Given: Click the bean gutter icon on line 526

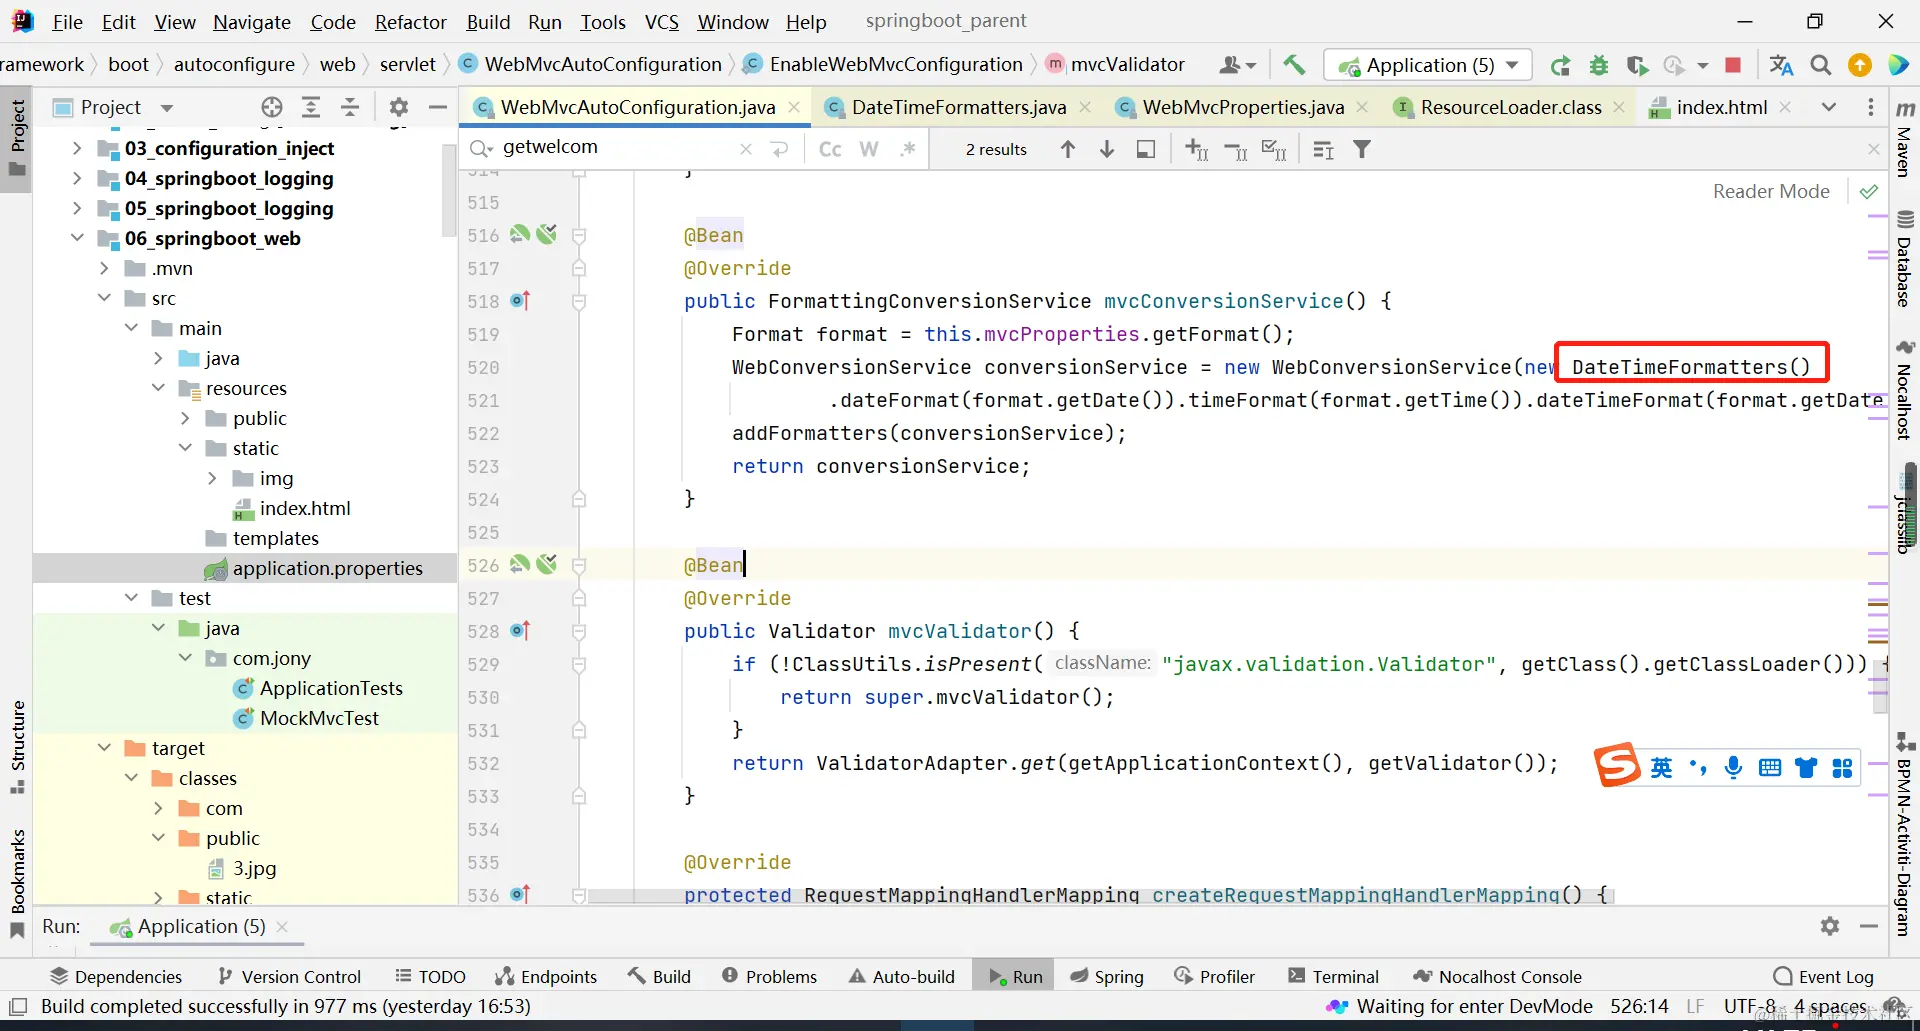Looking at the screenshot, I should coord(520,564).
